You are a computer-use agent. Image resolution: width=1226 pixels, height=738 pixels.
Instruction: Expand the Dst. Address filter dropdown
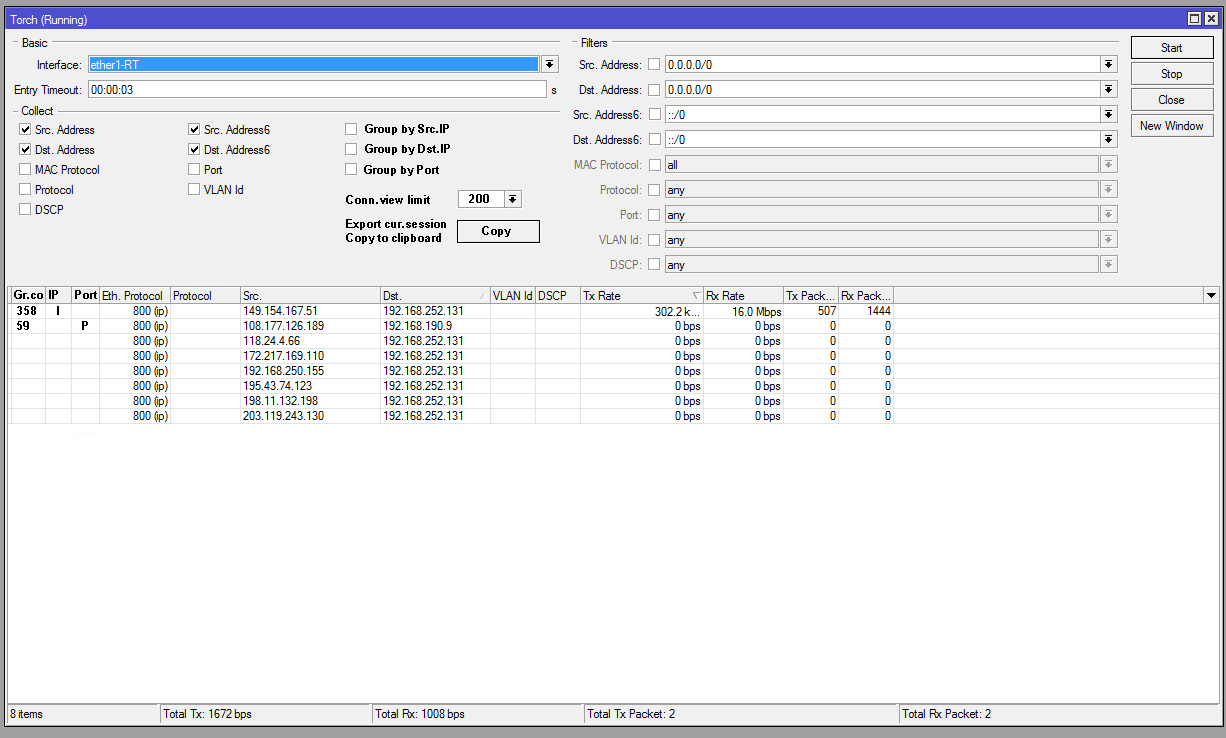coord(1108,89)
